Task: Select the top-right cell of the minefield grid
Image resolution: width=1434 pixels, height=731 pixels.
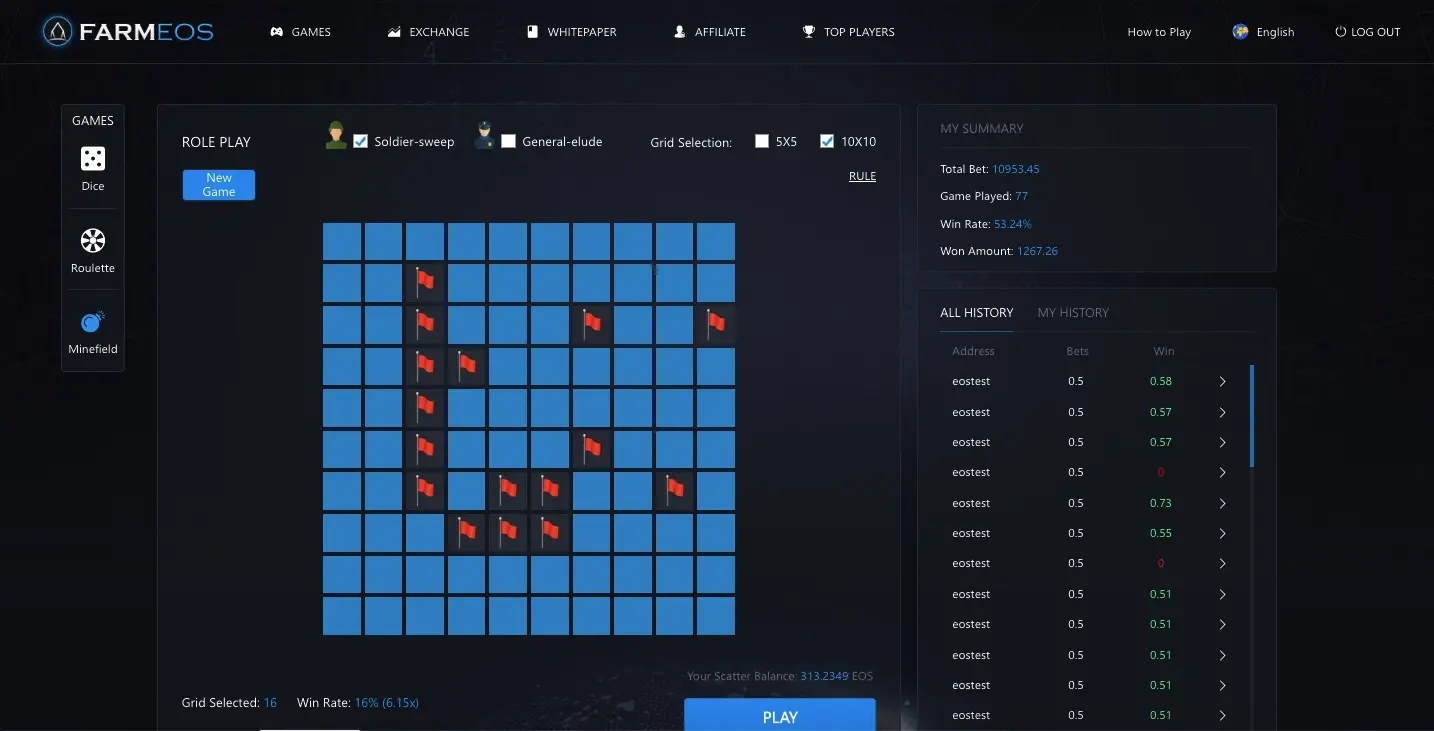Action: click(x=716, y=242)
